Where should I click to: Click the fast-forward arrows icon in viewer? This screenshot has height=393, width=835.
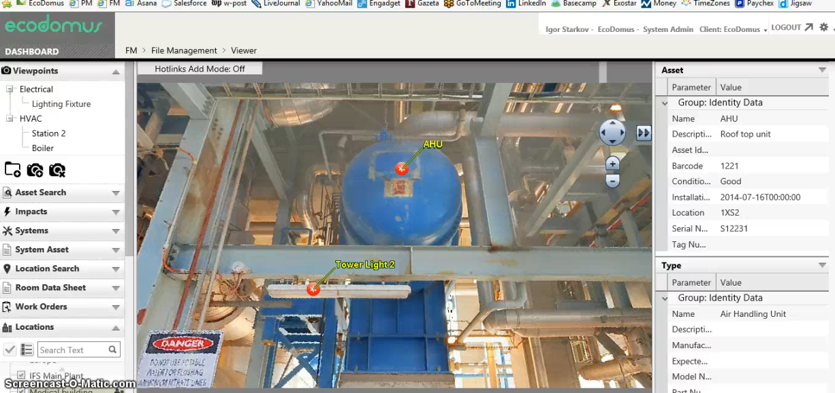644,133
